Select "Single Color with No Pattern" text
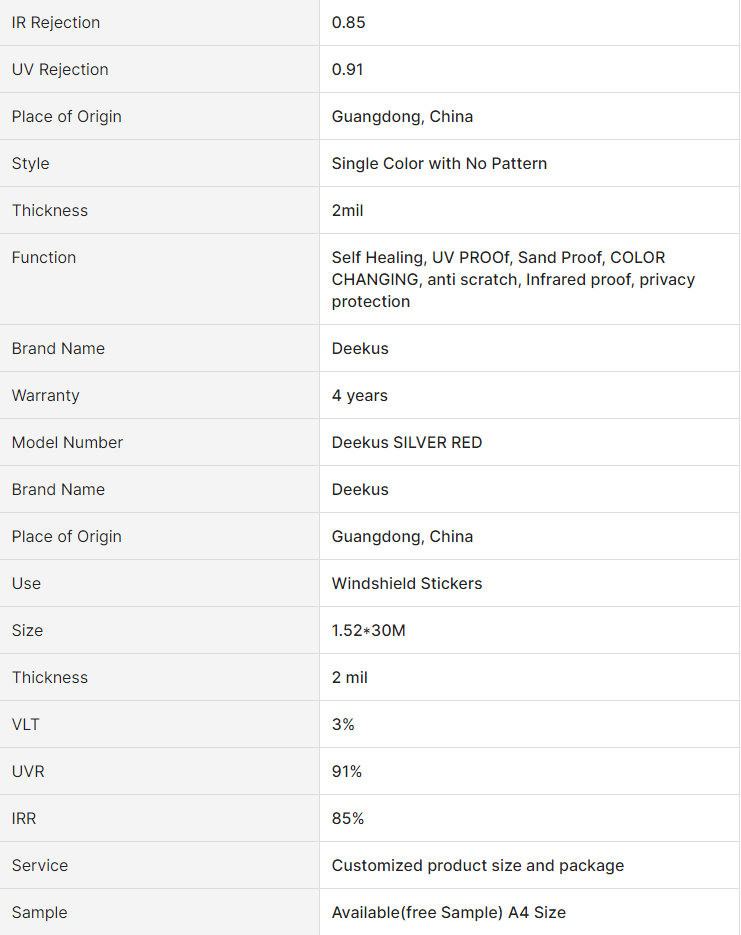The height and width of the screenshot is (935, 741). click(x=439, y=163)
